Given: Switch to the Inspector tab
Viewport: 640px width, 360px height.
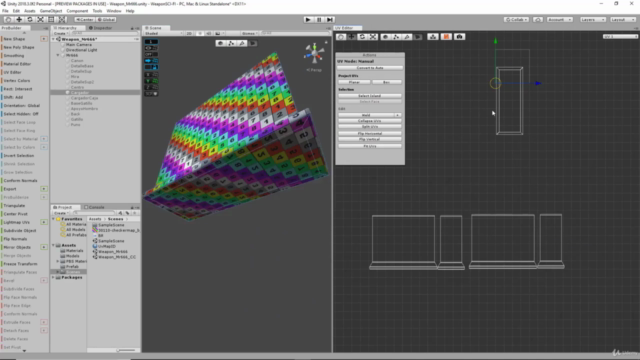Looking at the screenshot, I should [100, 28].
